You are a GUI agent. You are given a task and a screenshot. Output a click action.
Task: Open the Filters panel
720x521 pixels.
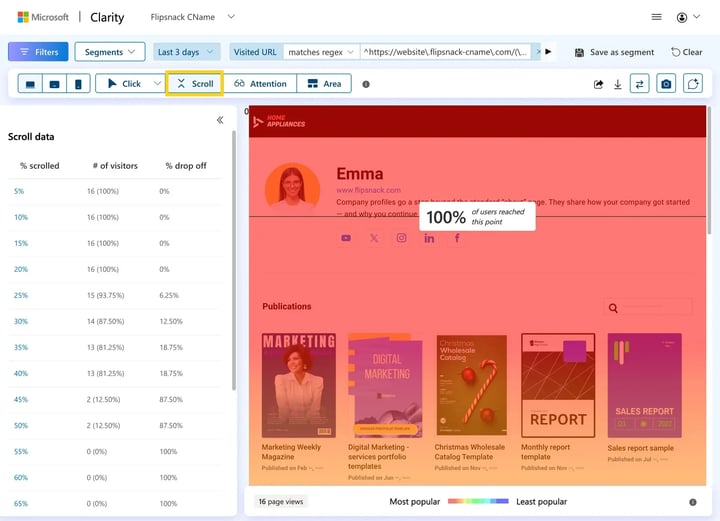38,52
